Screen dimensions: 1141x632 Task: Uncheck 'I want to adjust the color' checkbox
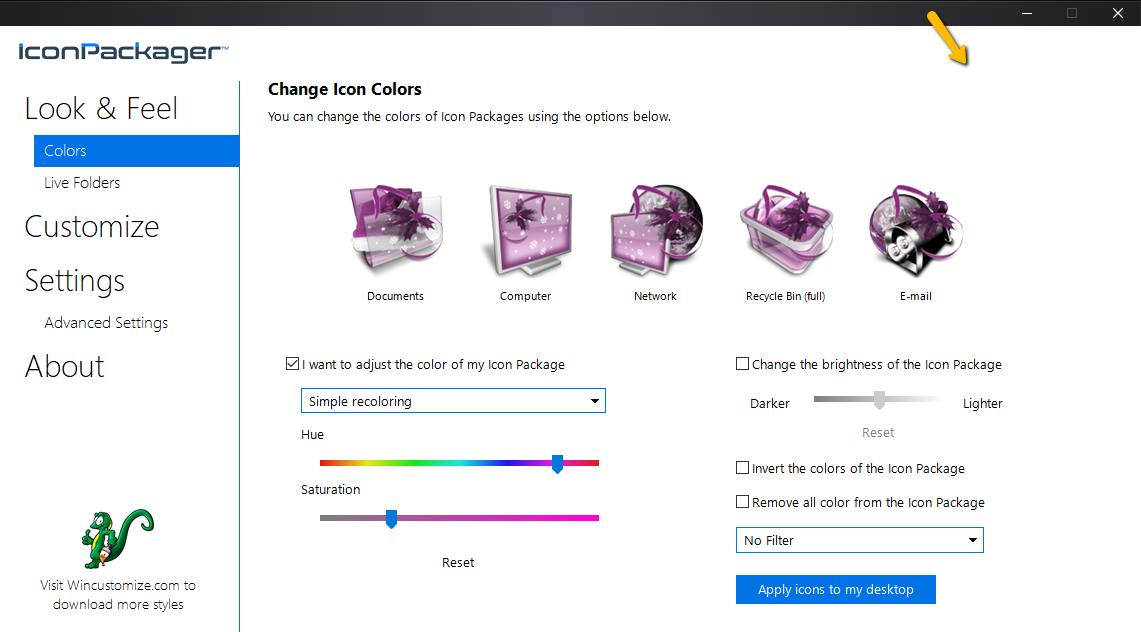click(x=293, y=364)
